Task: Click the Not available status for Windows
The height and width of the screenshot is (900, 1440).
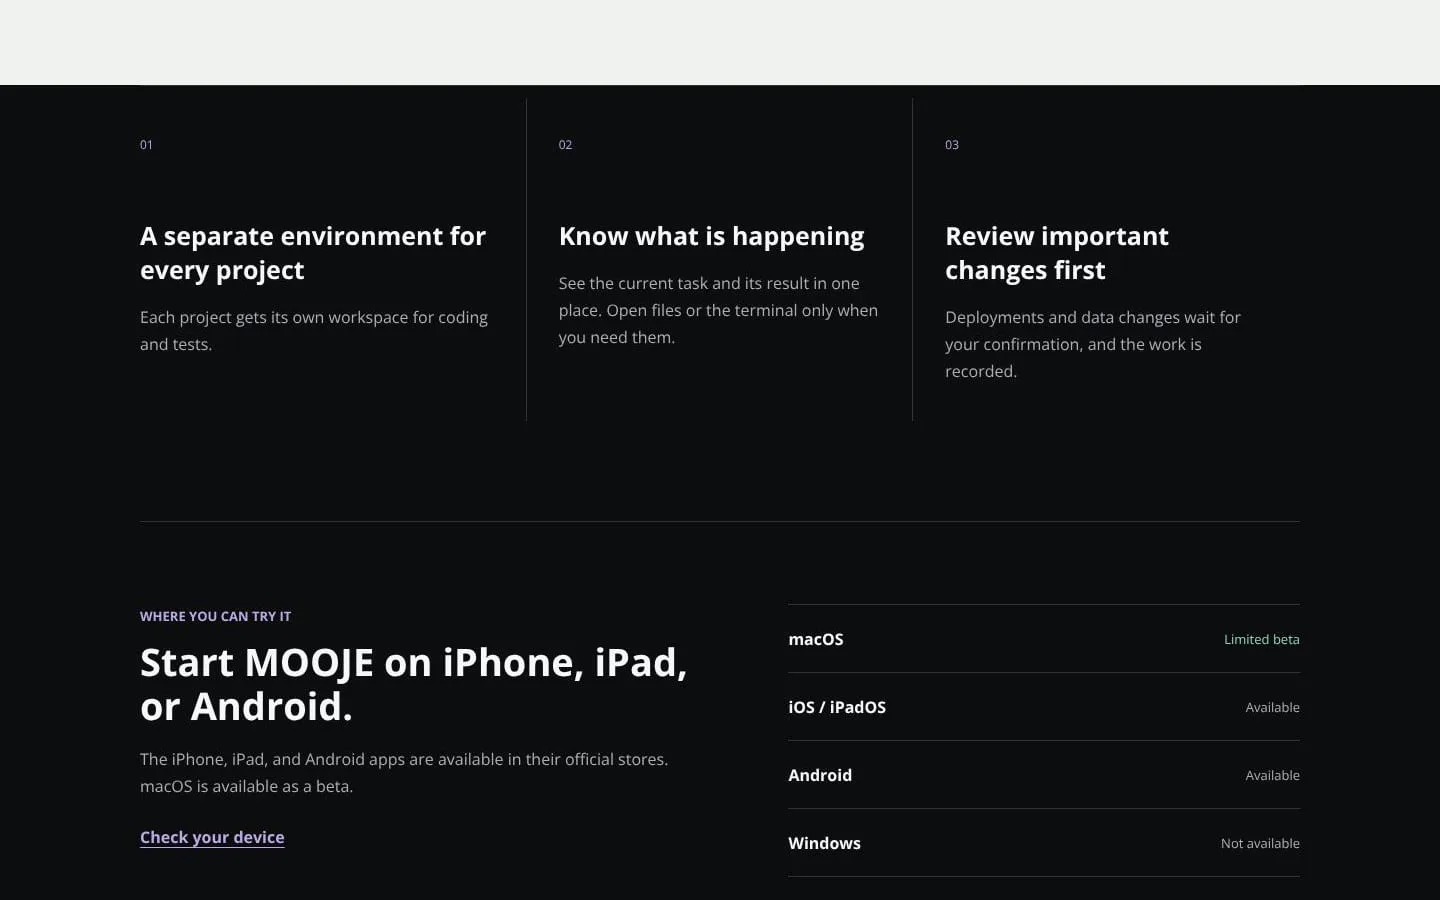Action: click(1260, 843)
